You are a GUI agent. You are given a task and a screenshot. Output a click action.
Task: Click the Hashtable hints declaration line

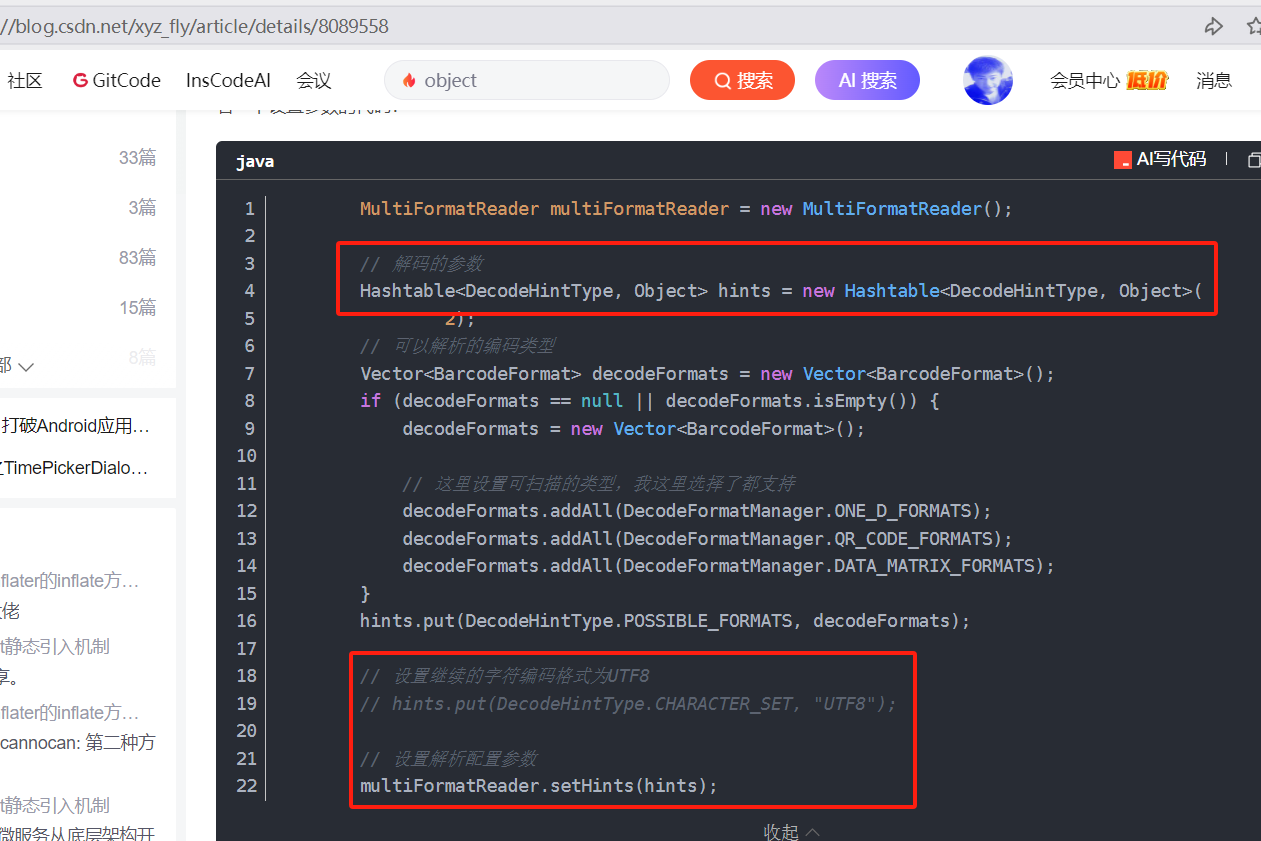(x=781, y=291)
